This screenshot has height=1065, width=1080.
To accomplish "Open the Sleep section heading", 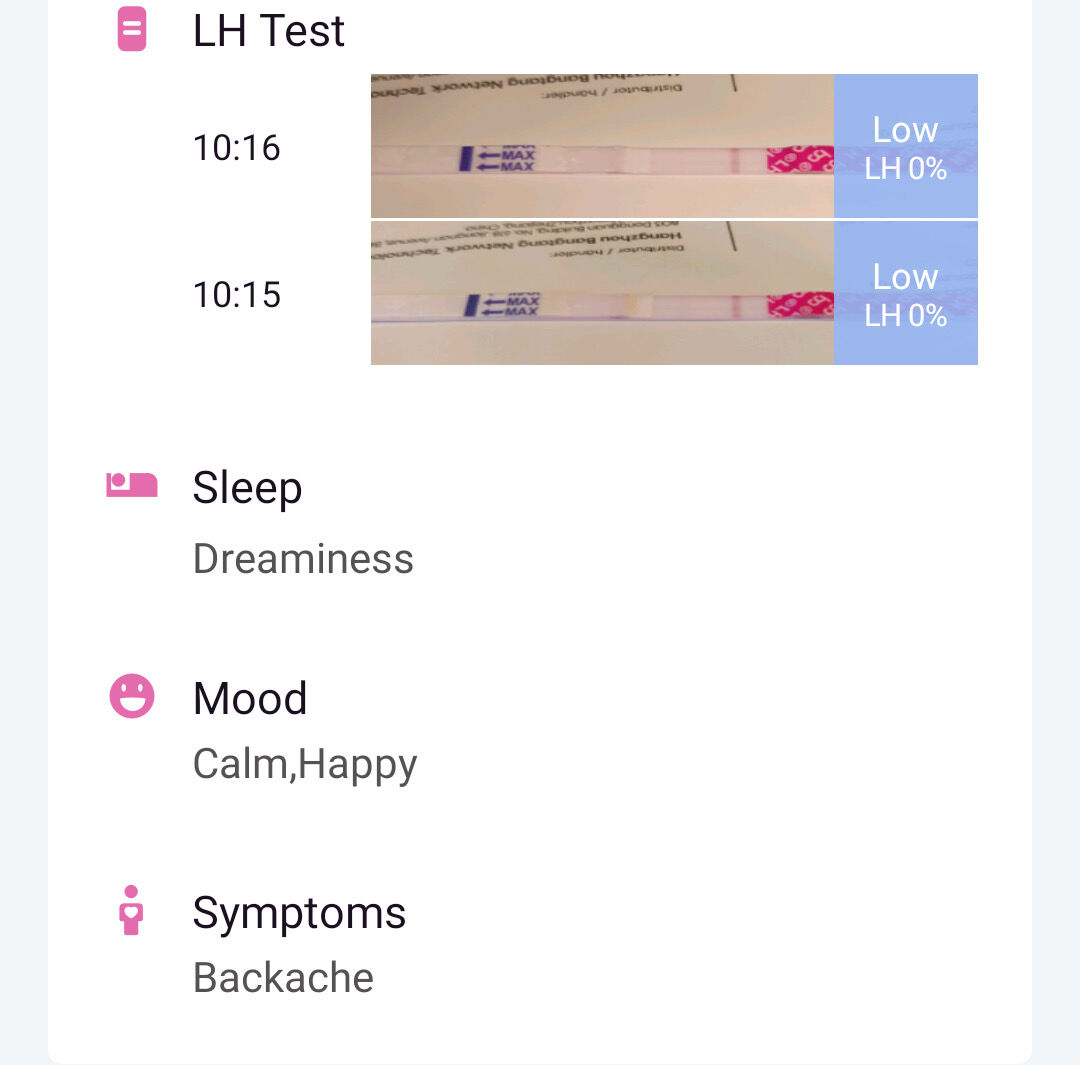I will point(247,488).
